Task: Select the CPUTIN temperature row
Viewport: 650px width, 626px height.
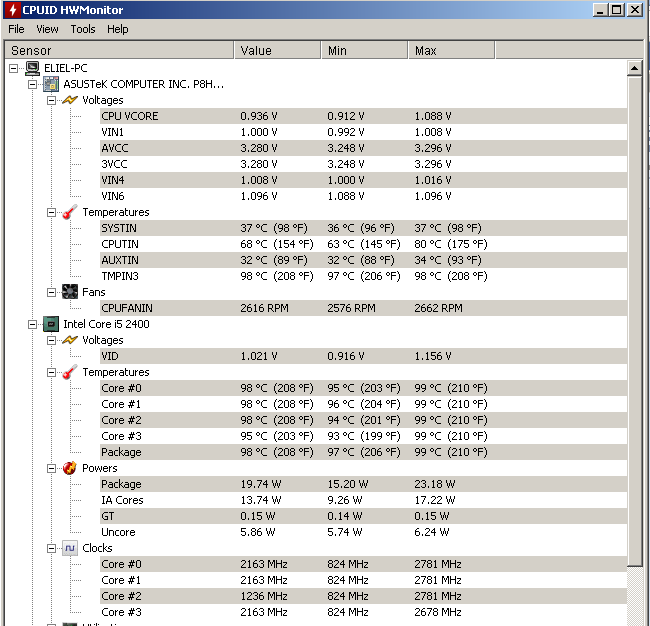Action: (363, 244)
